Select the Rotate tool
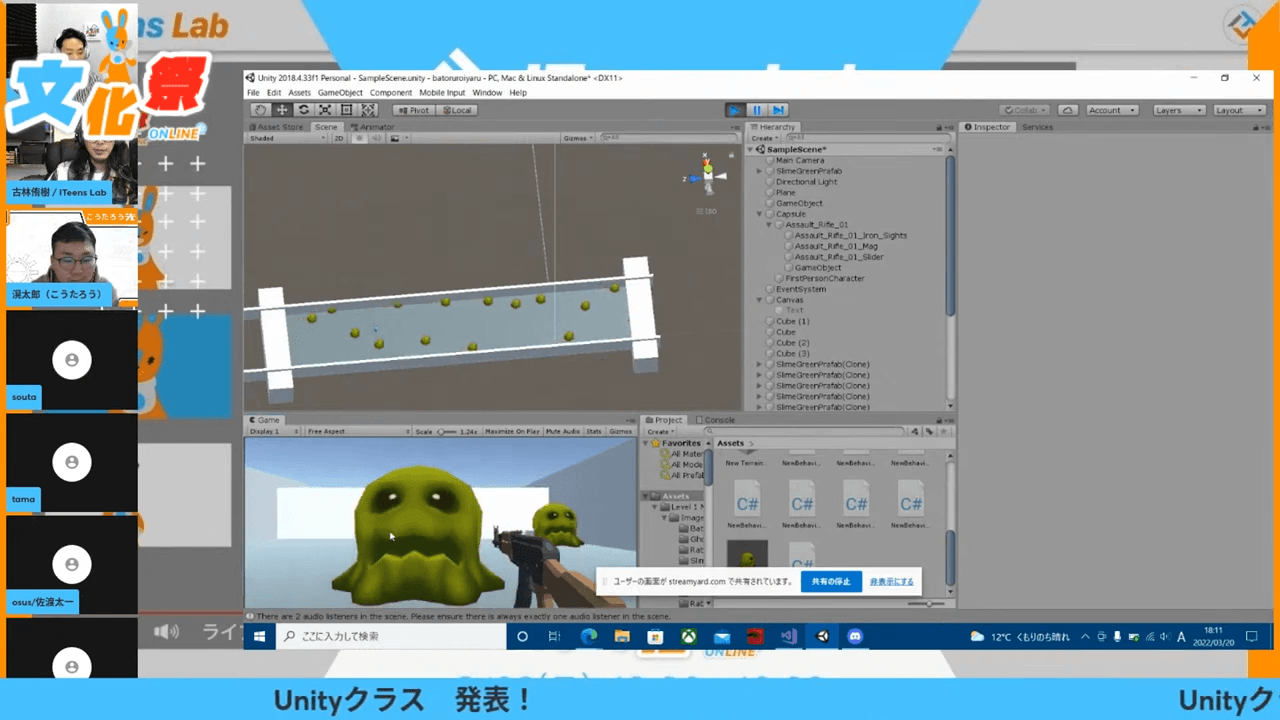 pos(304,110)
